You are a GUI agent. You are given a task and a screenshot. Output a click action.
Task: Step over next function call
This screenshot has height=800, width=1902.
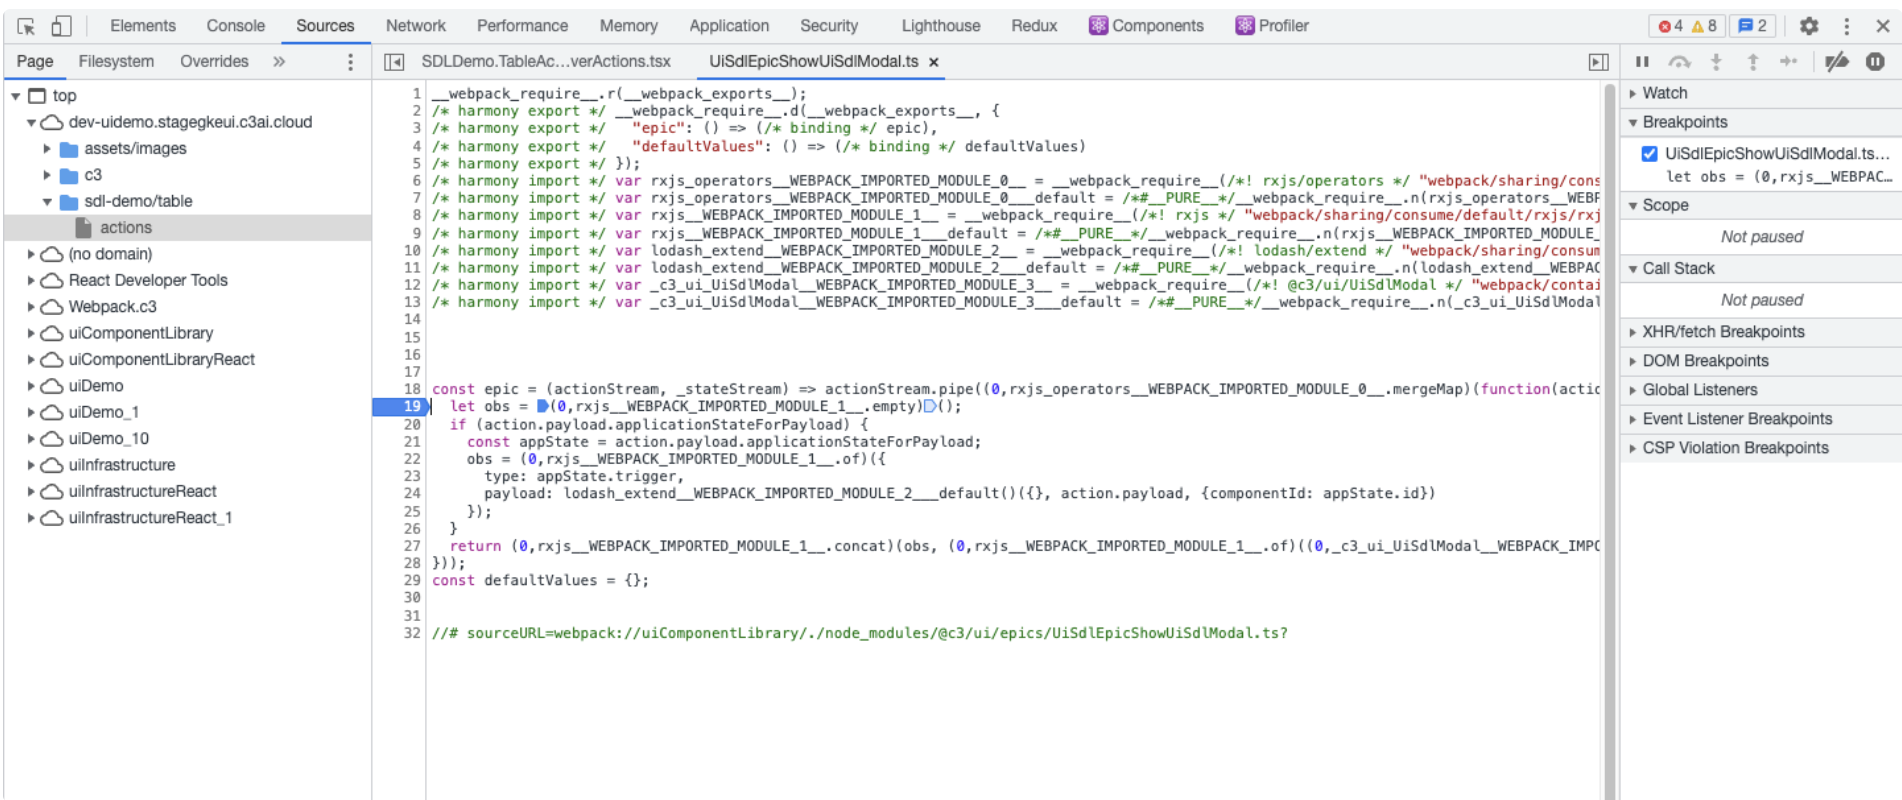[1680, 62]
